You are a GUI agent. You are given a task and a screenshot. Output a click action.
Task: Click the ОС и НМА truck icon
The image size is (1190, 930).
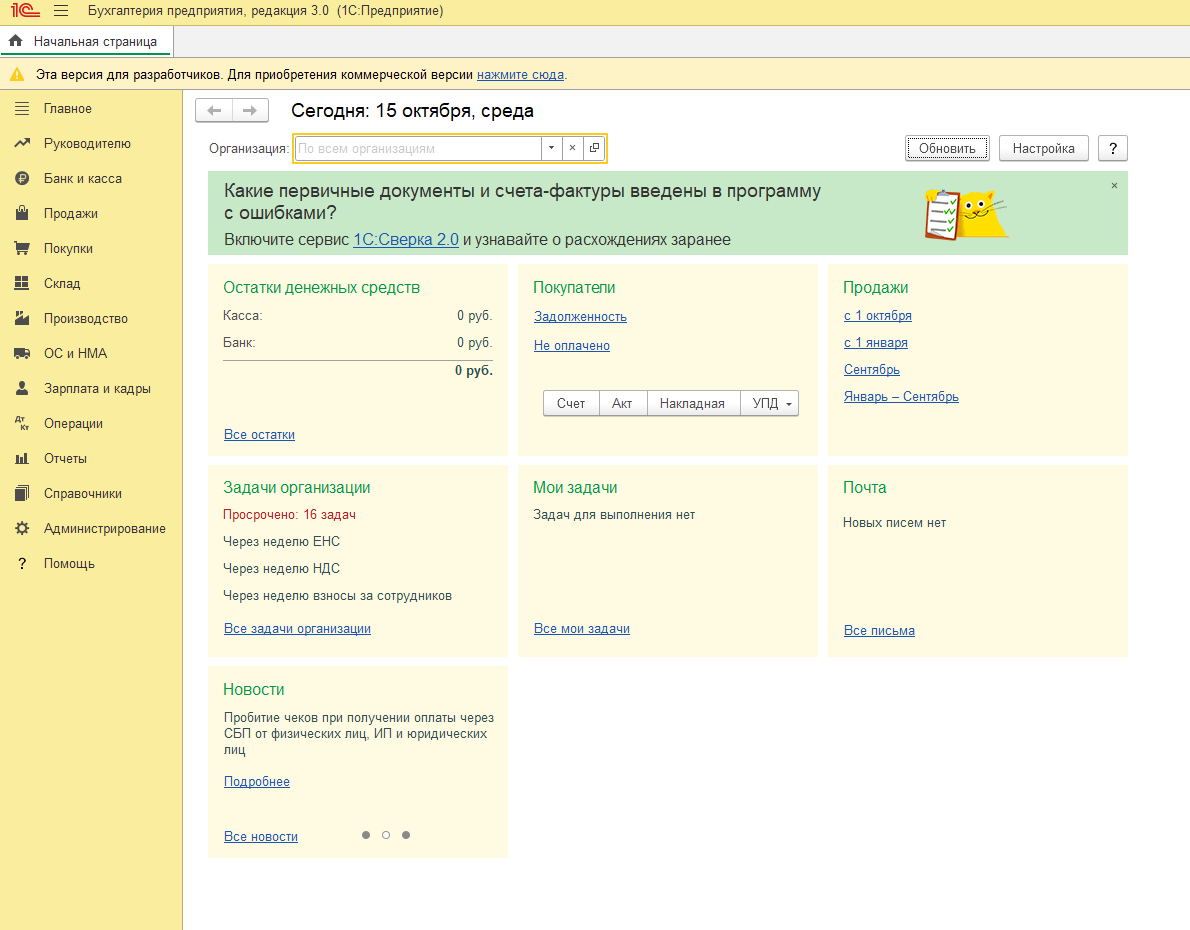[22, 354]
